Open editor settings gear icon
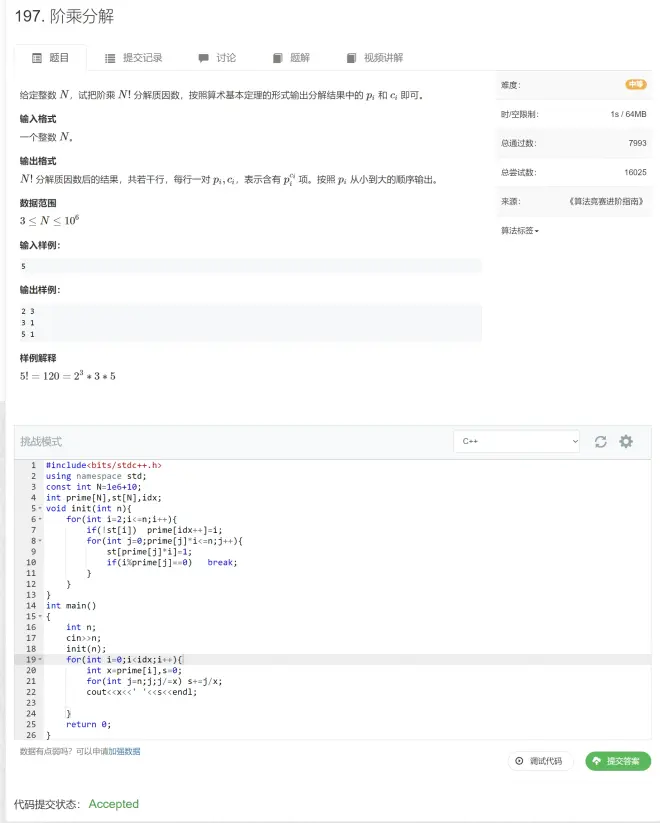Viewport: 660px width, 823px height. click(626, 441)
